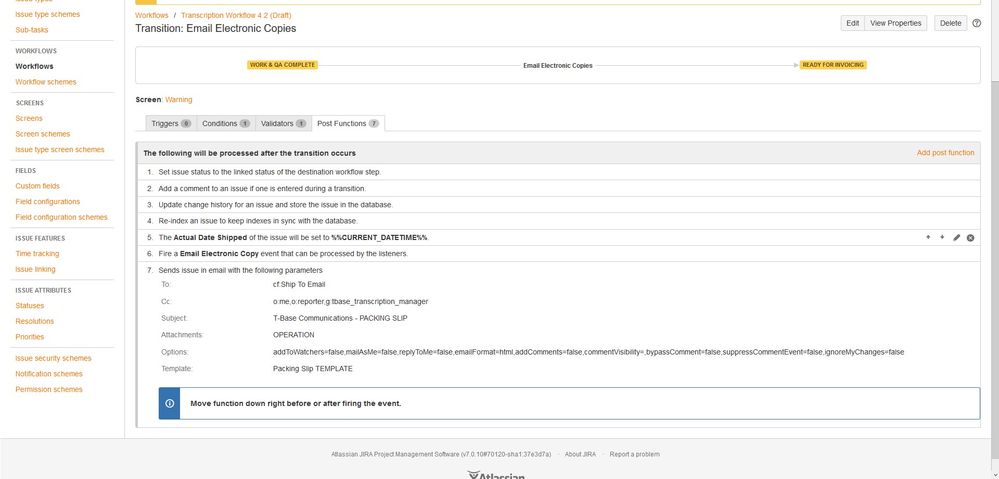Click Email Electronic Copies transition label in diagram
The image size is (999, 479).
[557, 66]
